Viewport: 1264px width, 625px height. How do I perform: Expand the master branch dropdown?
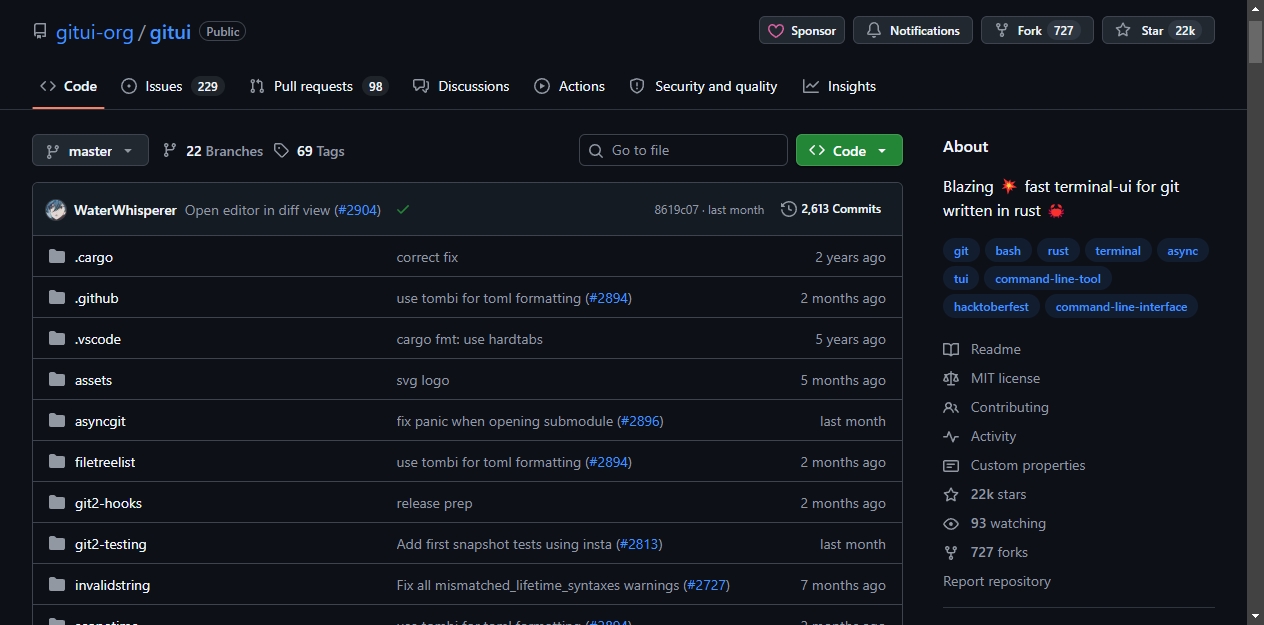click(90, 150)
